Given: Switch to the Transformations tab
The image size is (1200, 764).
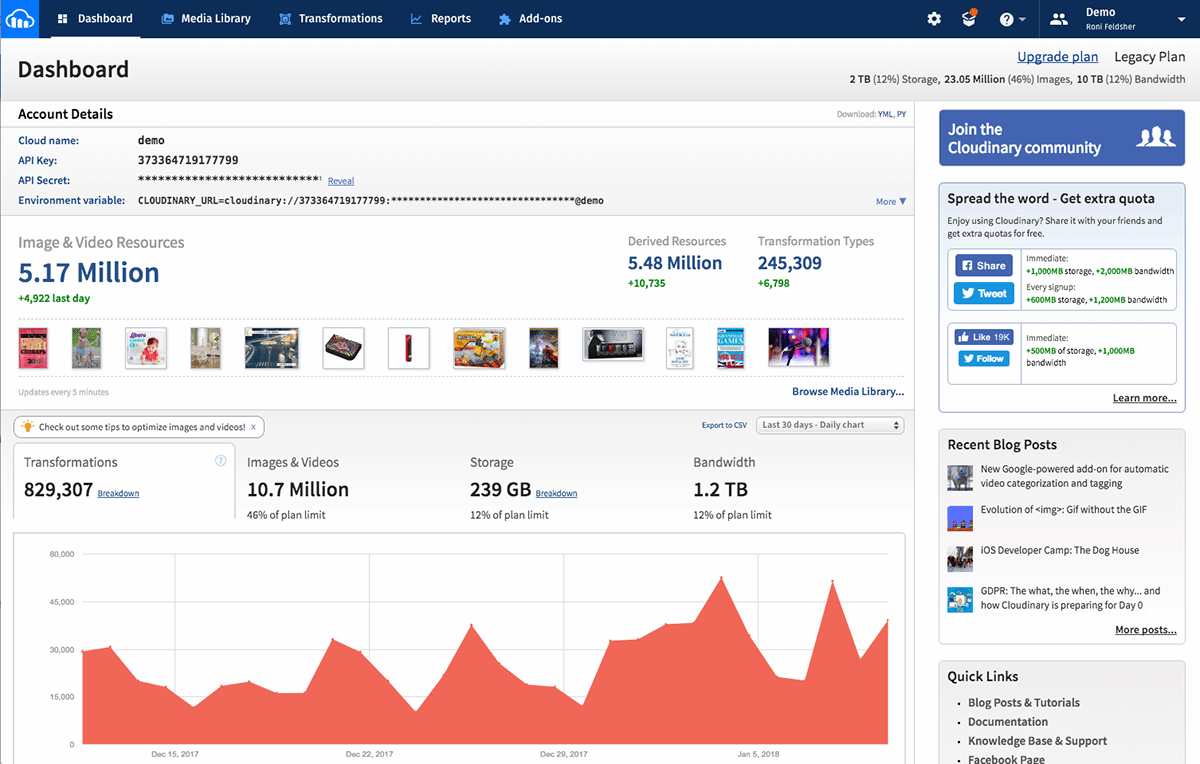Looking at the screenshot, I should (x=331, y=18).
